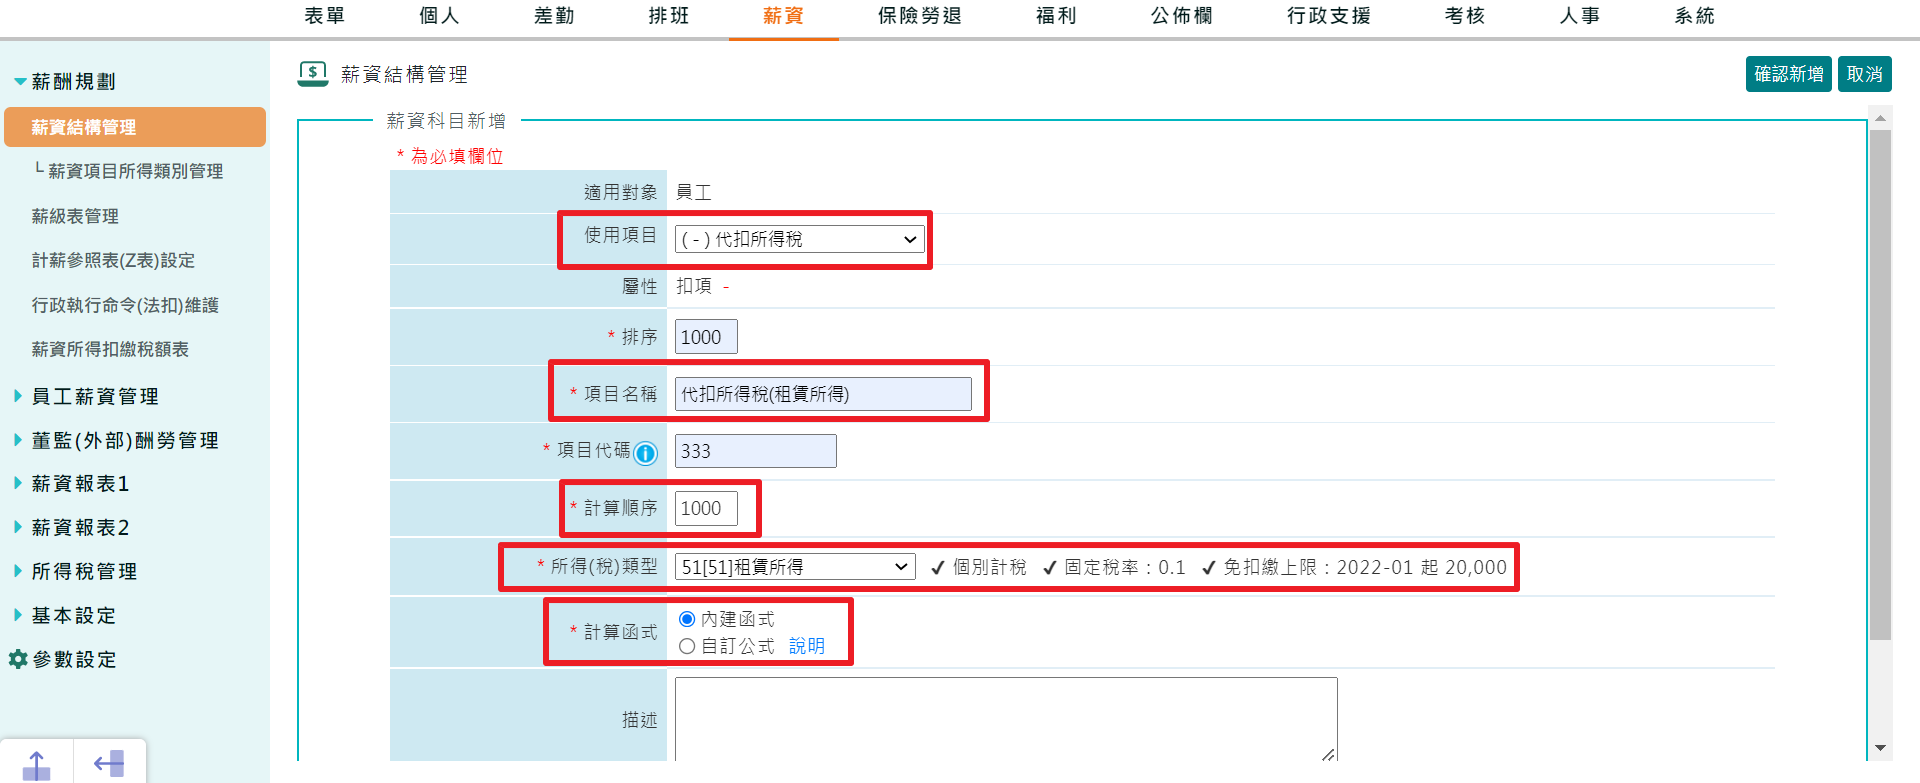Open the 表單 top menu

325,16
